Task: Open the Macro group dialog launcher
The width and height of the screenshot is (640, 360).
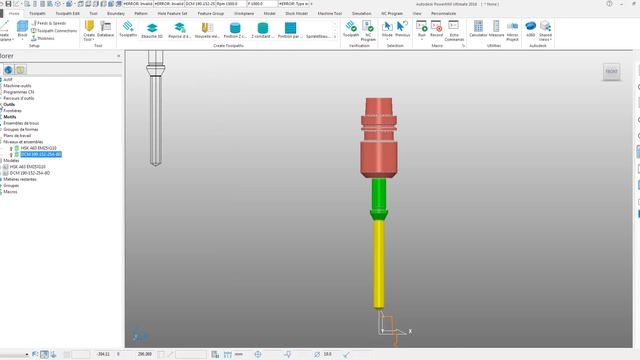Action: click(463, 46)
